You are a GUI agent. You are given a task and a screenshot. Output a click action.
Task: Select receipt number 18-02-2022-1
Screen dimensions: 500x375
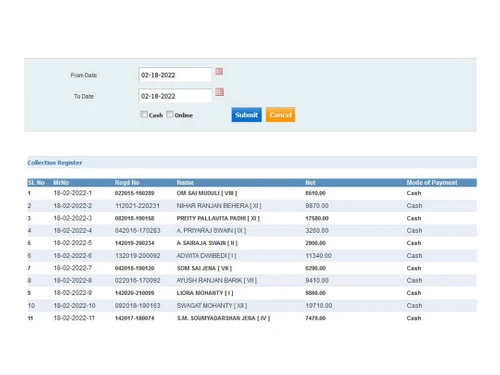(x=73, y=193)
